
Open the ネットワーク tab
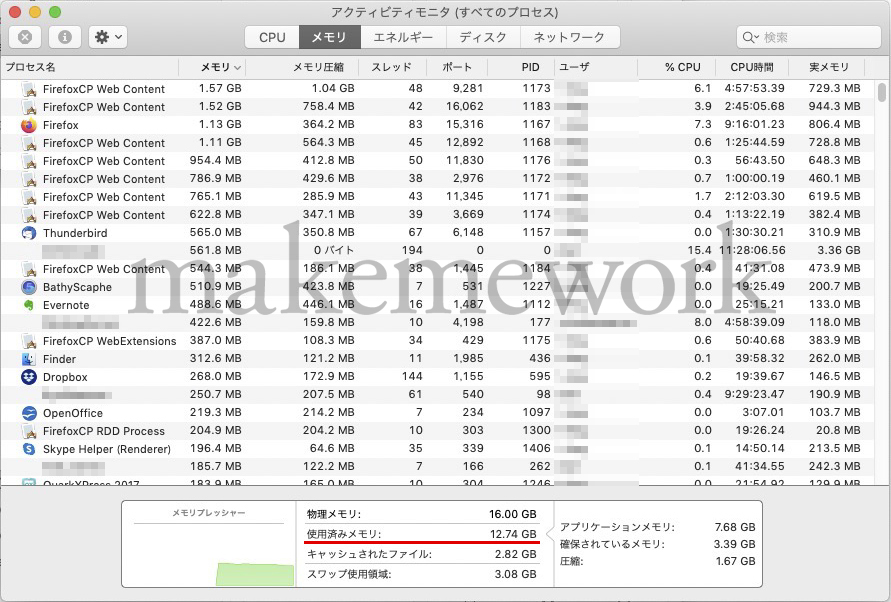pos(569,37)
